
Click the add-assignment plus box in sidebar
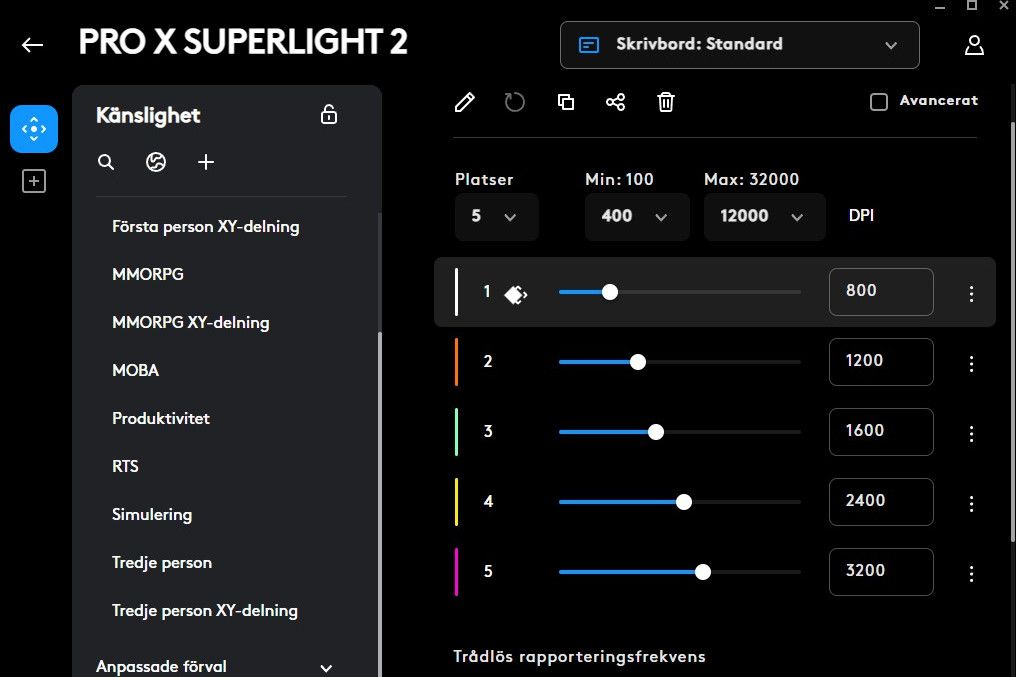[34, 181]
